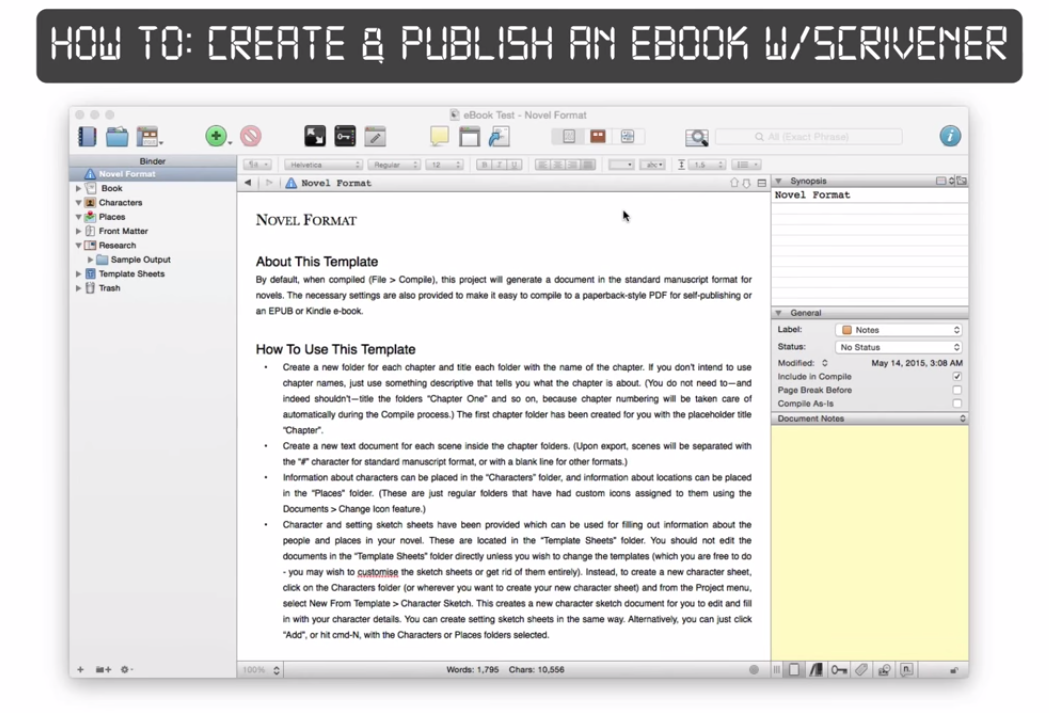
Task: Click add folder icon below the binder
Action: pyautogui.click(x=103, y=670)
